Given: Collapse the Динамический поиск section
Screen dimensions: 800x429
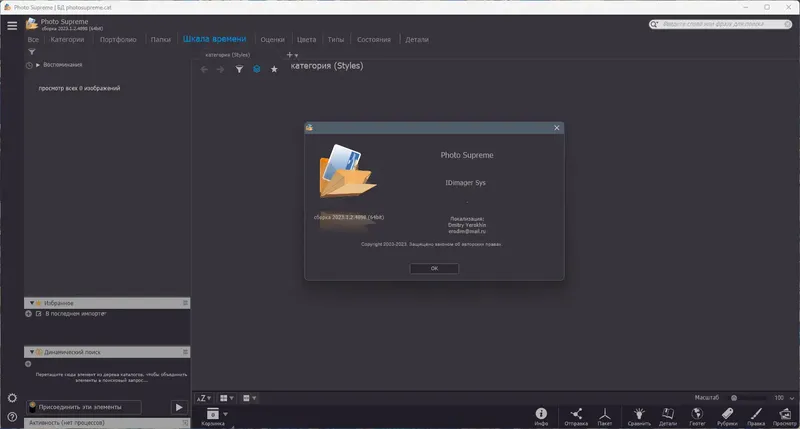Looking at the screenshot, I should tap(32, 352).
